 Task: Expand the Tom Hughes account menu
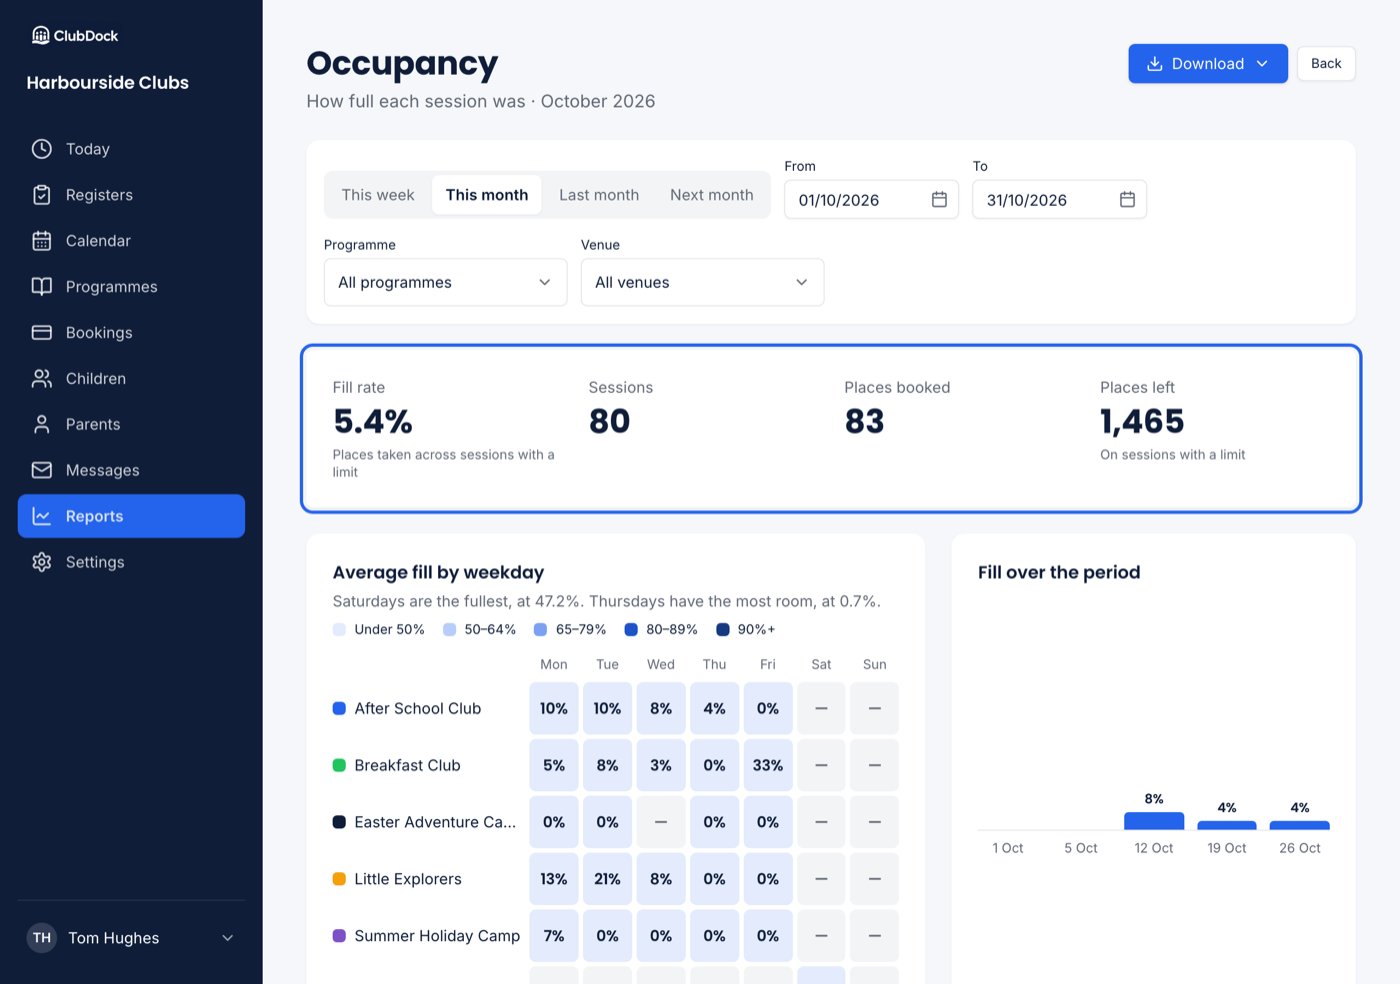(131, 938)
